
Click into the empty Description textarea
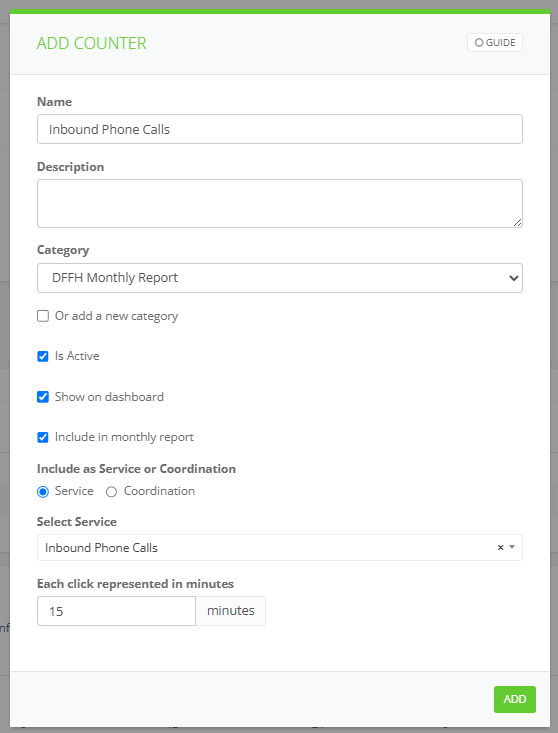[x=279, y=203]
